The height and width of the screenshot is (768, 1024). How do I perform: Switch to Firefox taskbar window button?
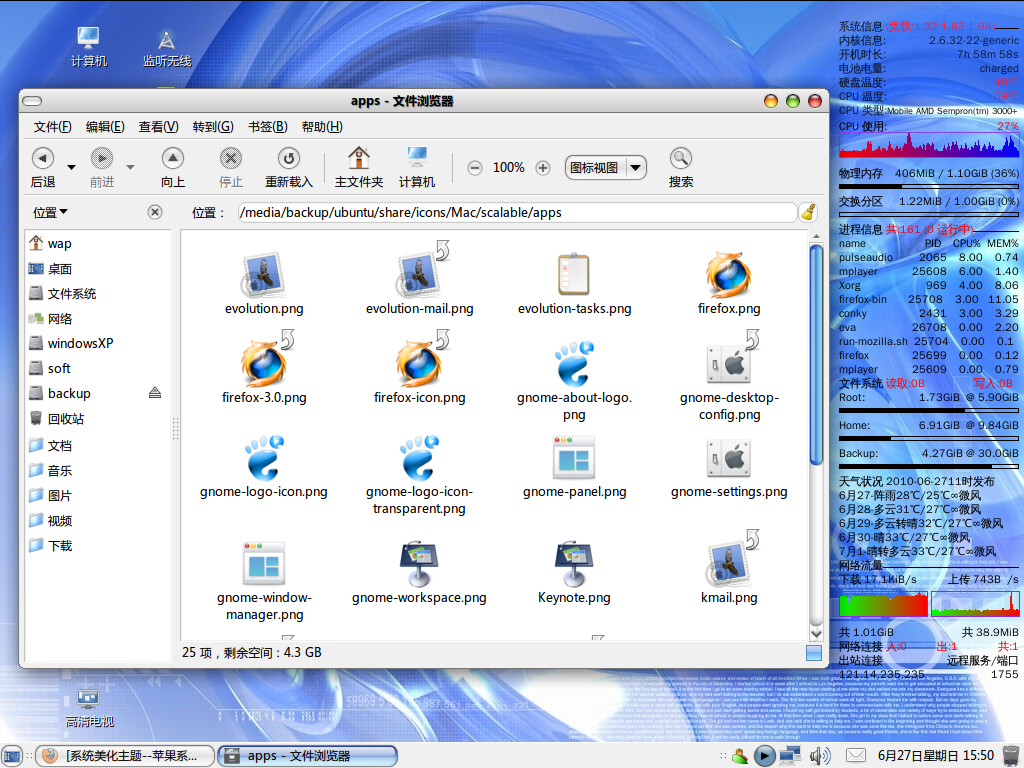[x=125, y=756]
